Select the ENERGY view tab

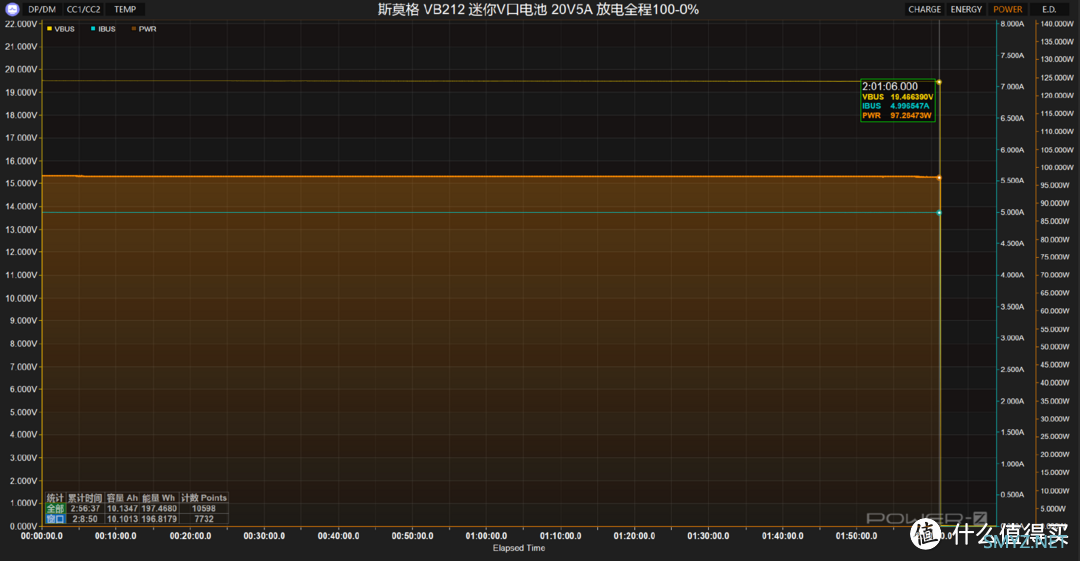966,10
